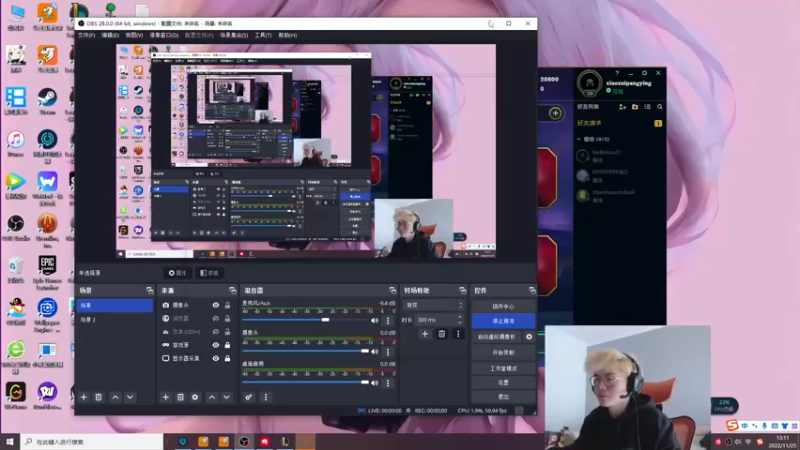Select Scene 2 in the Scenes list
The height and width of the screenshot is (450, 800).
(x=115, y=319)
